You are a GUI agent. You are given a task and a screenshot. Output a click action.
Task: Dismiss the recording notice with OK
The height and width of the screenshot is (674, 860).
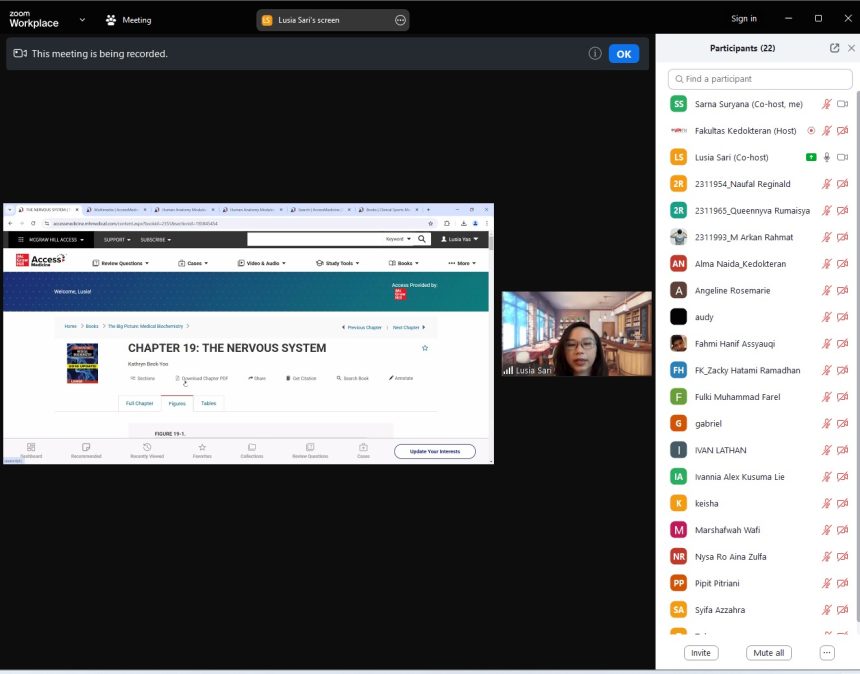coord(624,54)
